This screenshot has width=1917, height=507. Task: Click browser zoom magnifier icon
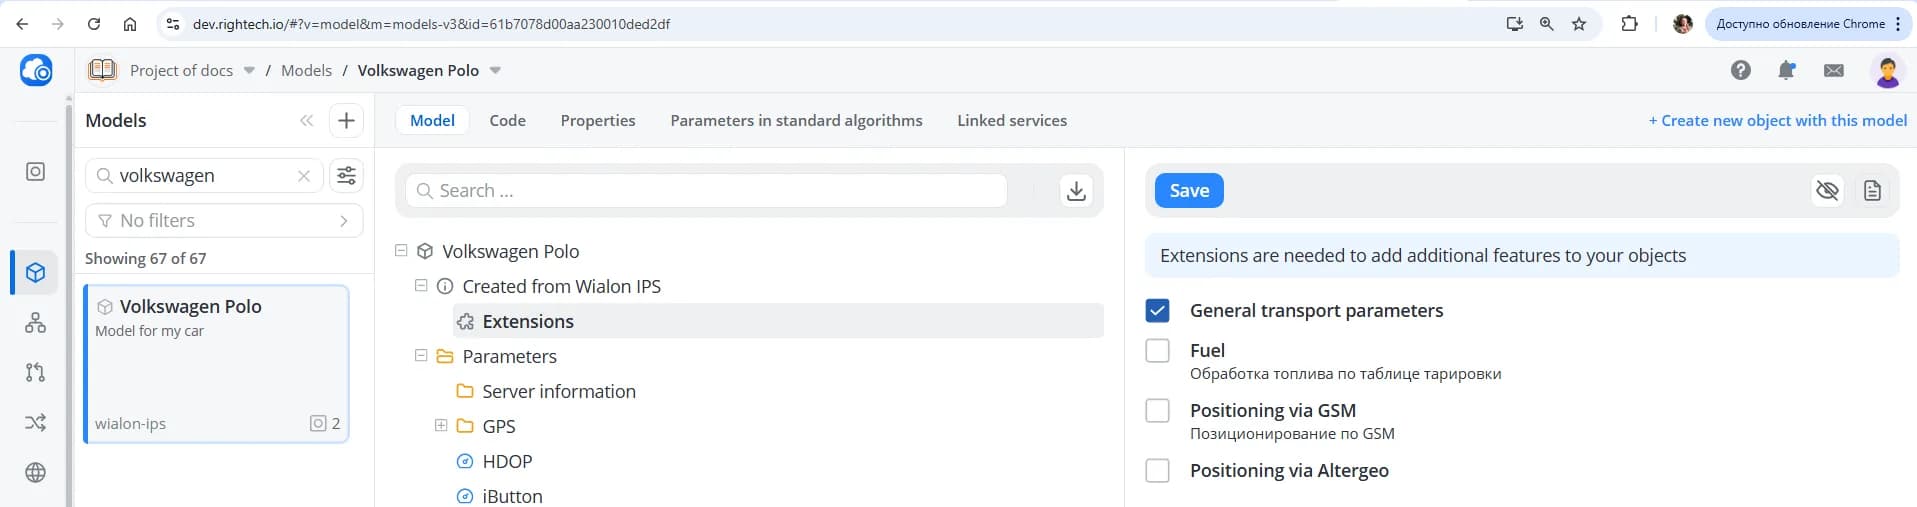pos(1546,24)
